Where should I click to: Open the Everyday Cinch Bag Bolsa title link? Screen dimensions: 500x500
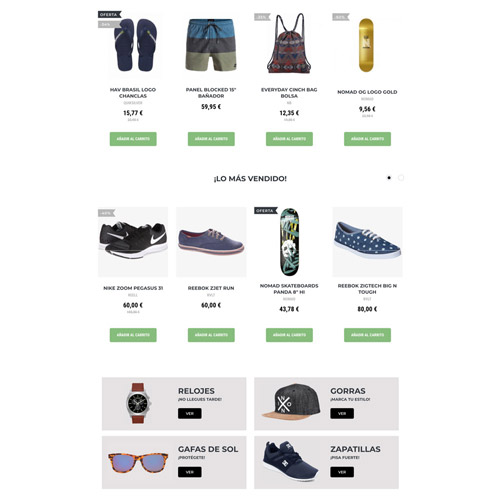(289, 93)
